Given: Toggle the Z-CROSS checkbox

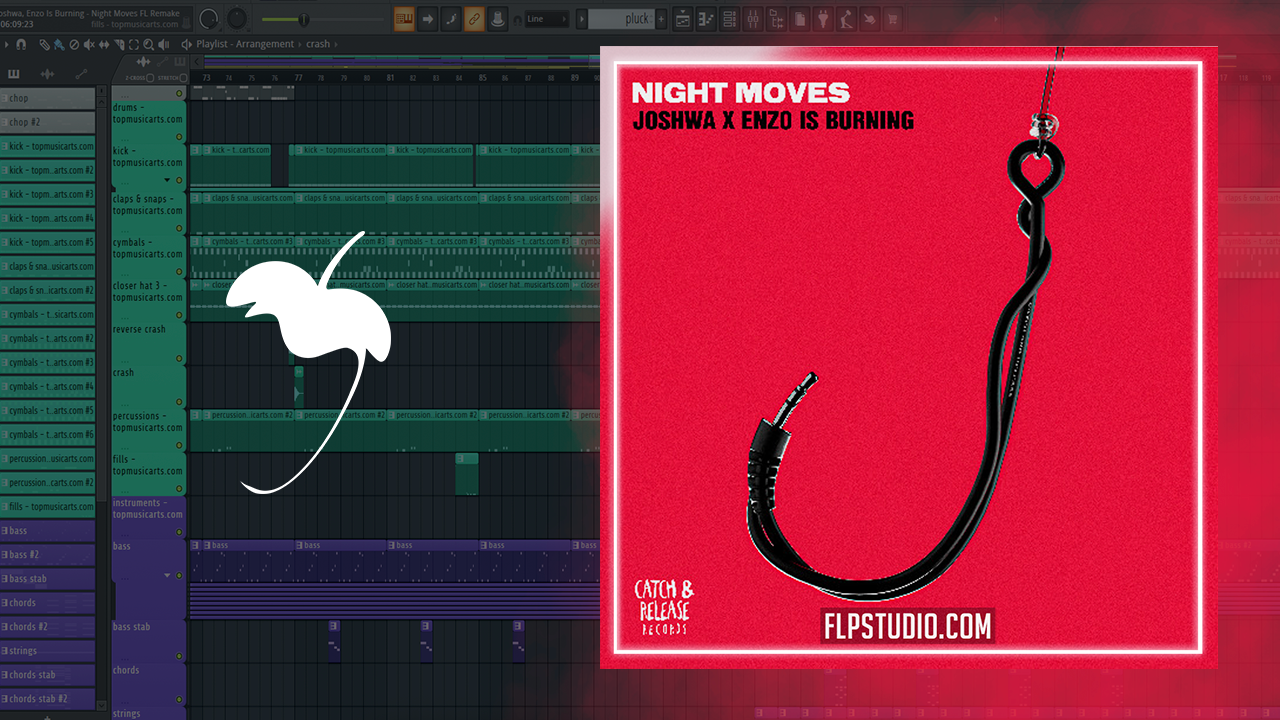Looking at the screenshot, I should pyautogui.click(x=150, y=77).
